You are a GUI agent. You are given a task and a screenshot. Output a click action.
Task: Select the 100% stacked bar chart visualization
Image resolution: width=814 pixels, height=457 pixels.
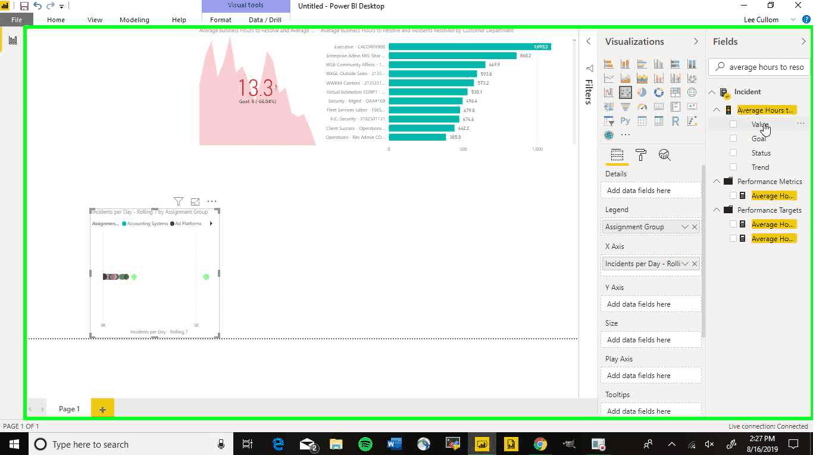pos(675,64)
